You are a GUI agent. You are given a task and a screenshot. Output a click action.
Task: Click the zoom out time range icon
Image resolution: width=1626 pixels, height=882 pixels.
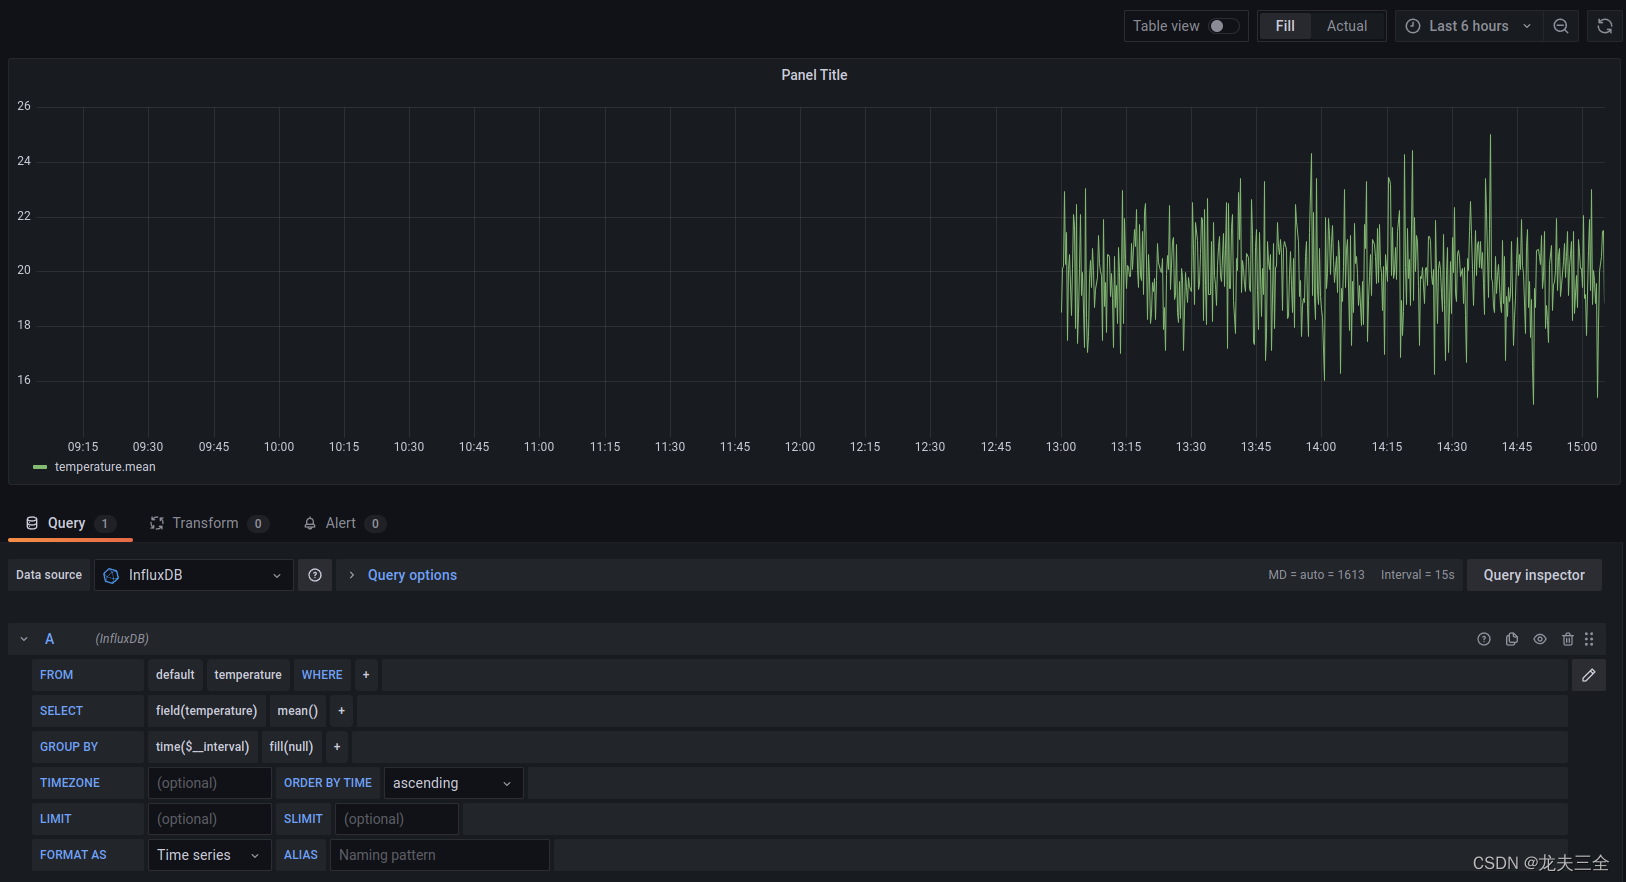point(1561,26)
